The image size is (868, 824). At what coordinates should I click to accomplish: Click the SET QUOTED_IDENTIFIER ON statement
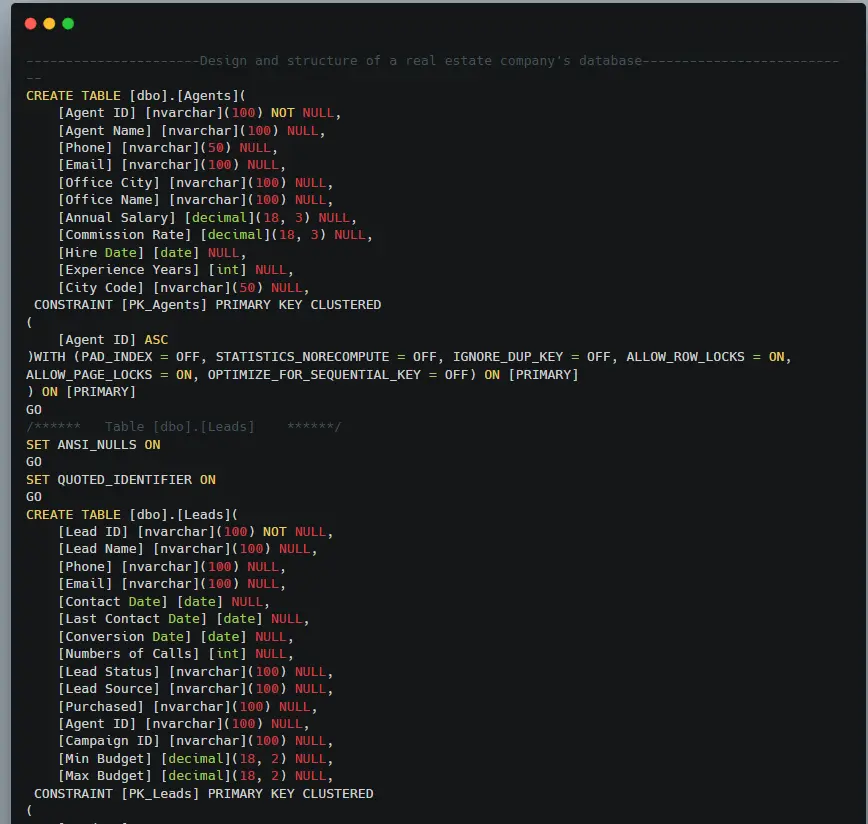[120, 480]
